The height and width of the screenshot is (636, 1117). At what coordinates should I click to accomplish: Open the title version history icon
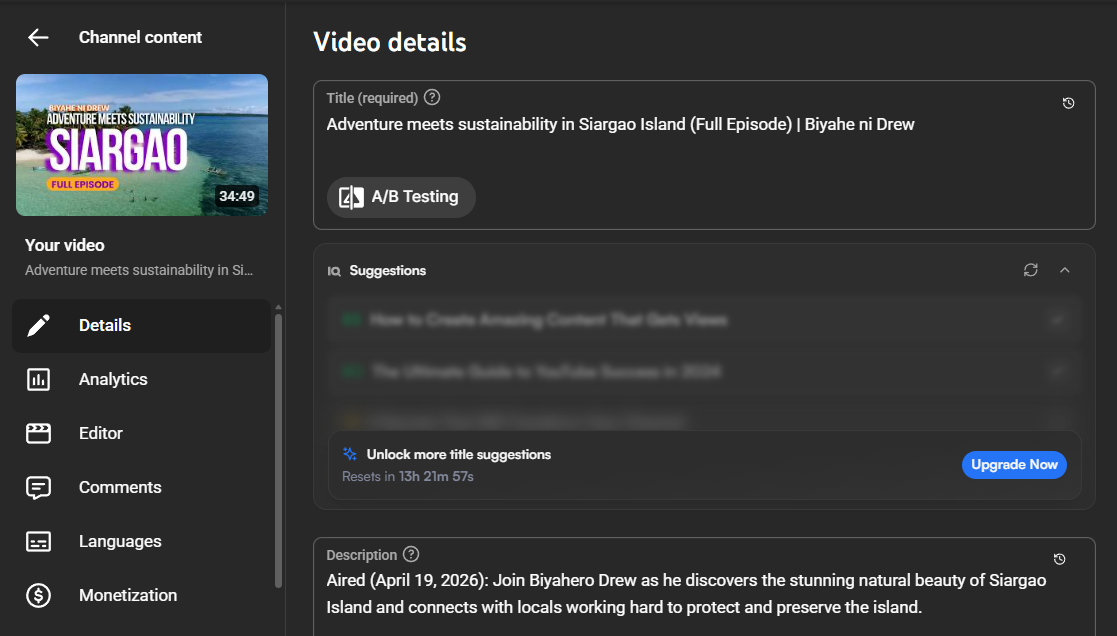[x=1069, y=103]
